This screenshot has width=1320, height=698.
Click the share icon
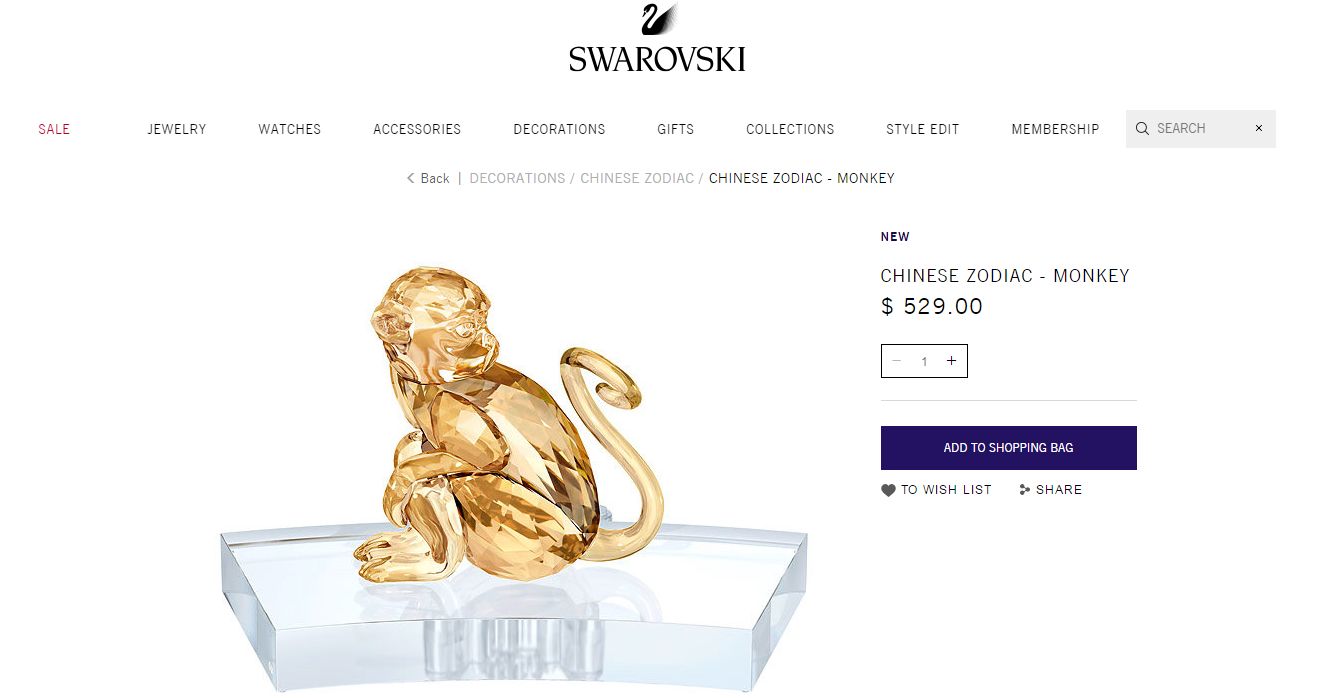(1024, 490)
